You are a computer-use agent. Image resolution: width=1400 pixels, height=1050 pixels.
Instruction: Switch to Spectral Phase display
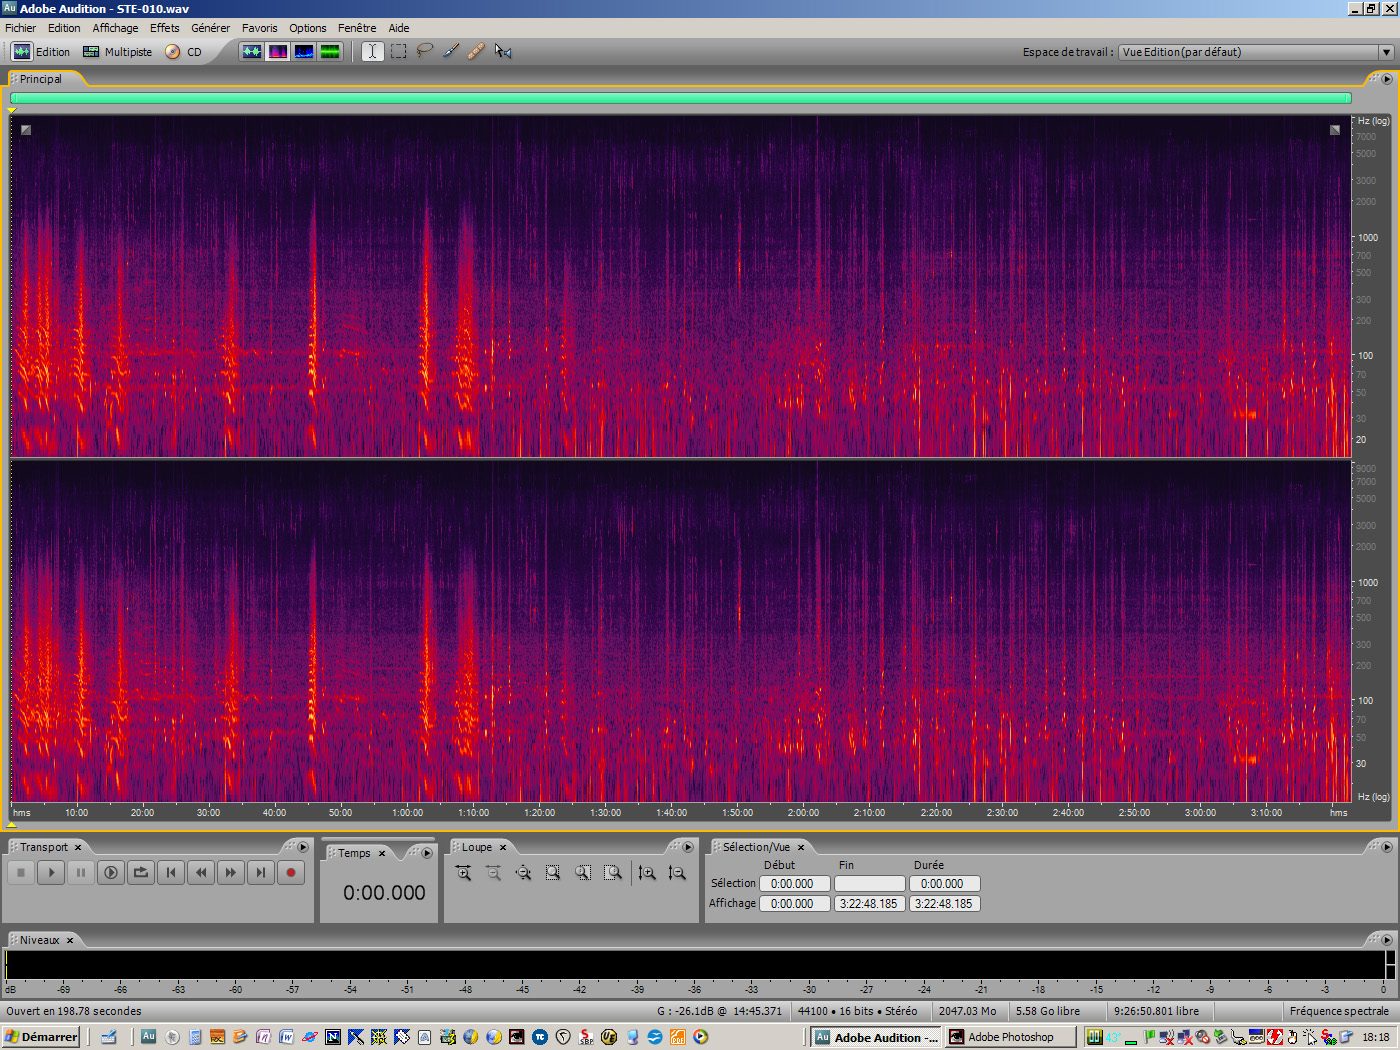coord(330,51)
